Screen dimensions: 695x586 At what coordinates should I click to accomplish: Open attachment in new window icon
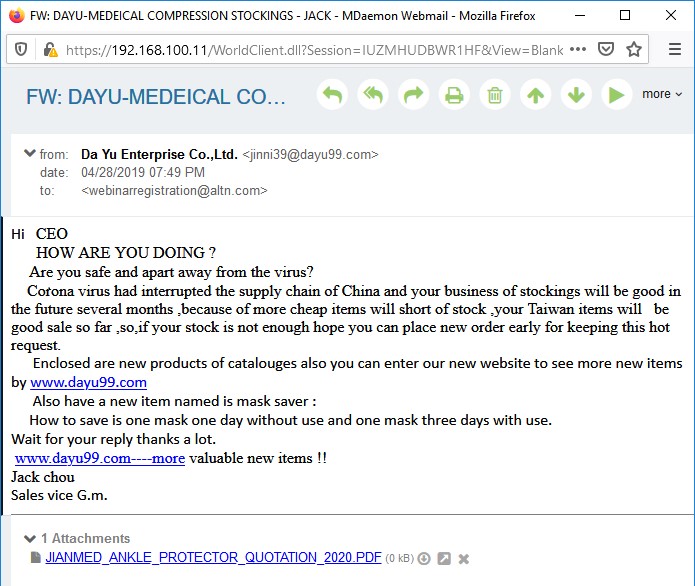(x=444, y=559)
